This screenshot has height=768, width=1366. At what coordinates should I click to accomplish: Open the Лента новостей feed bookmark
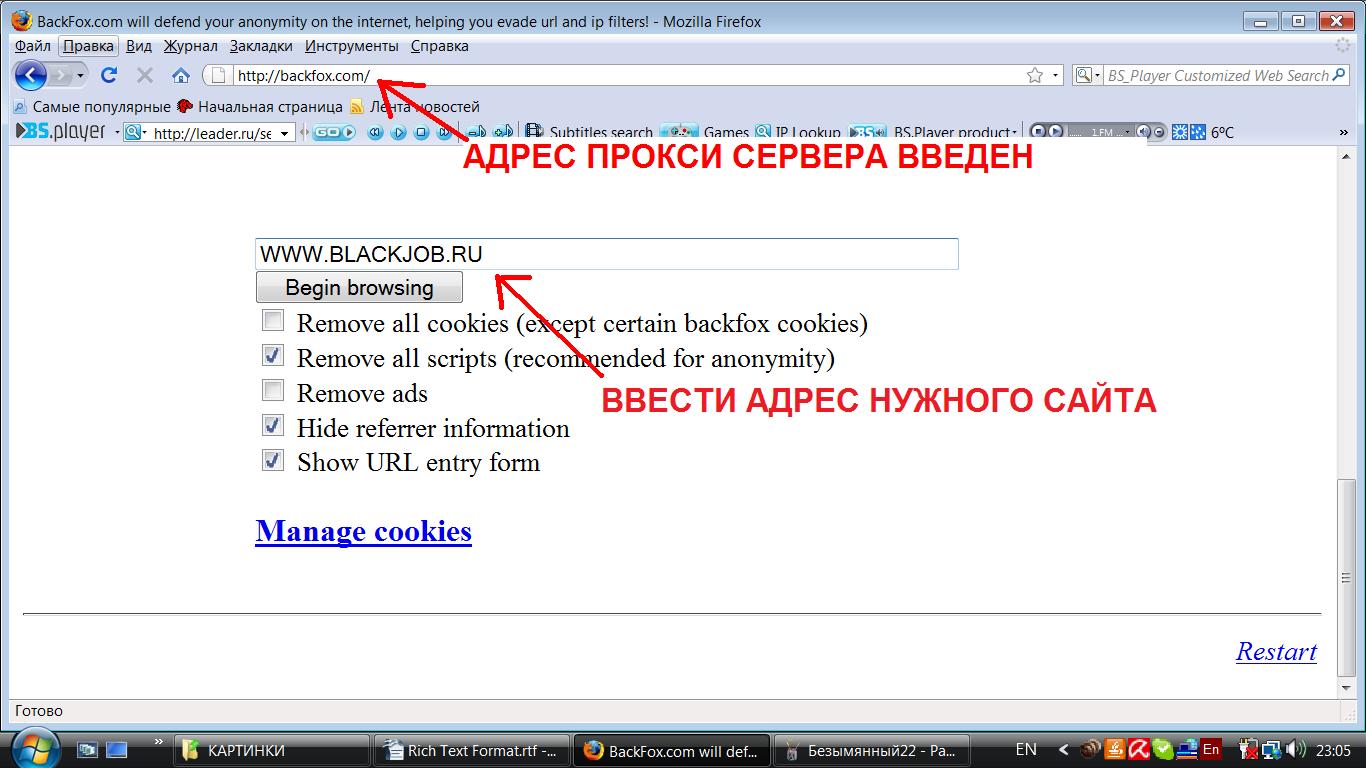click(x=415, y=106)
